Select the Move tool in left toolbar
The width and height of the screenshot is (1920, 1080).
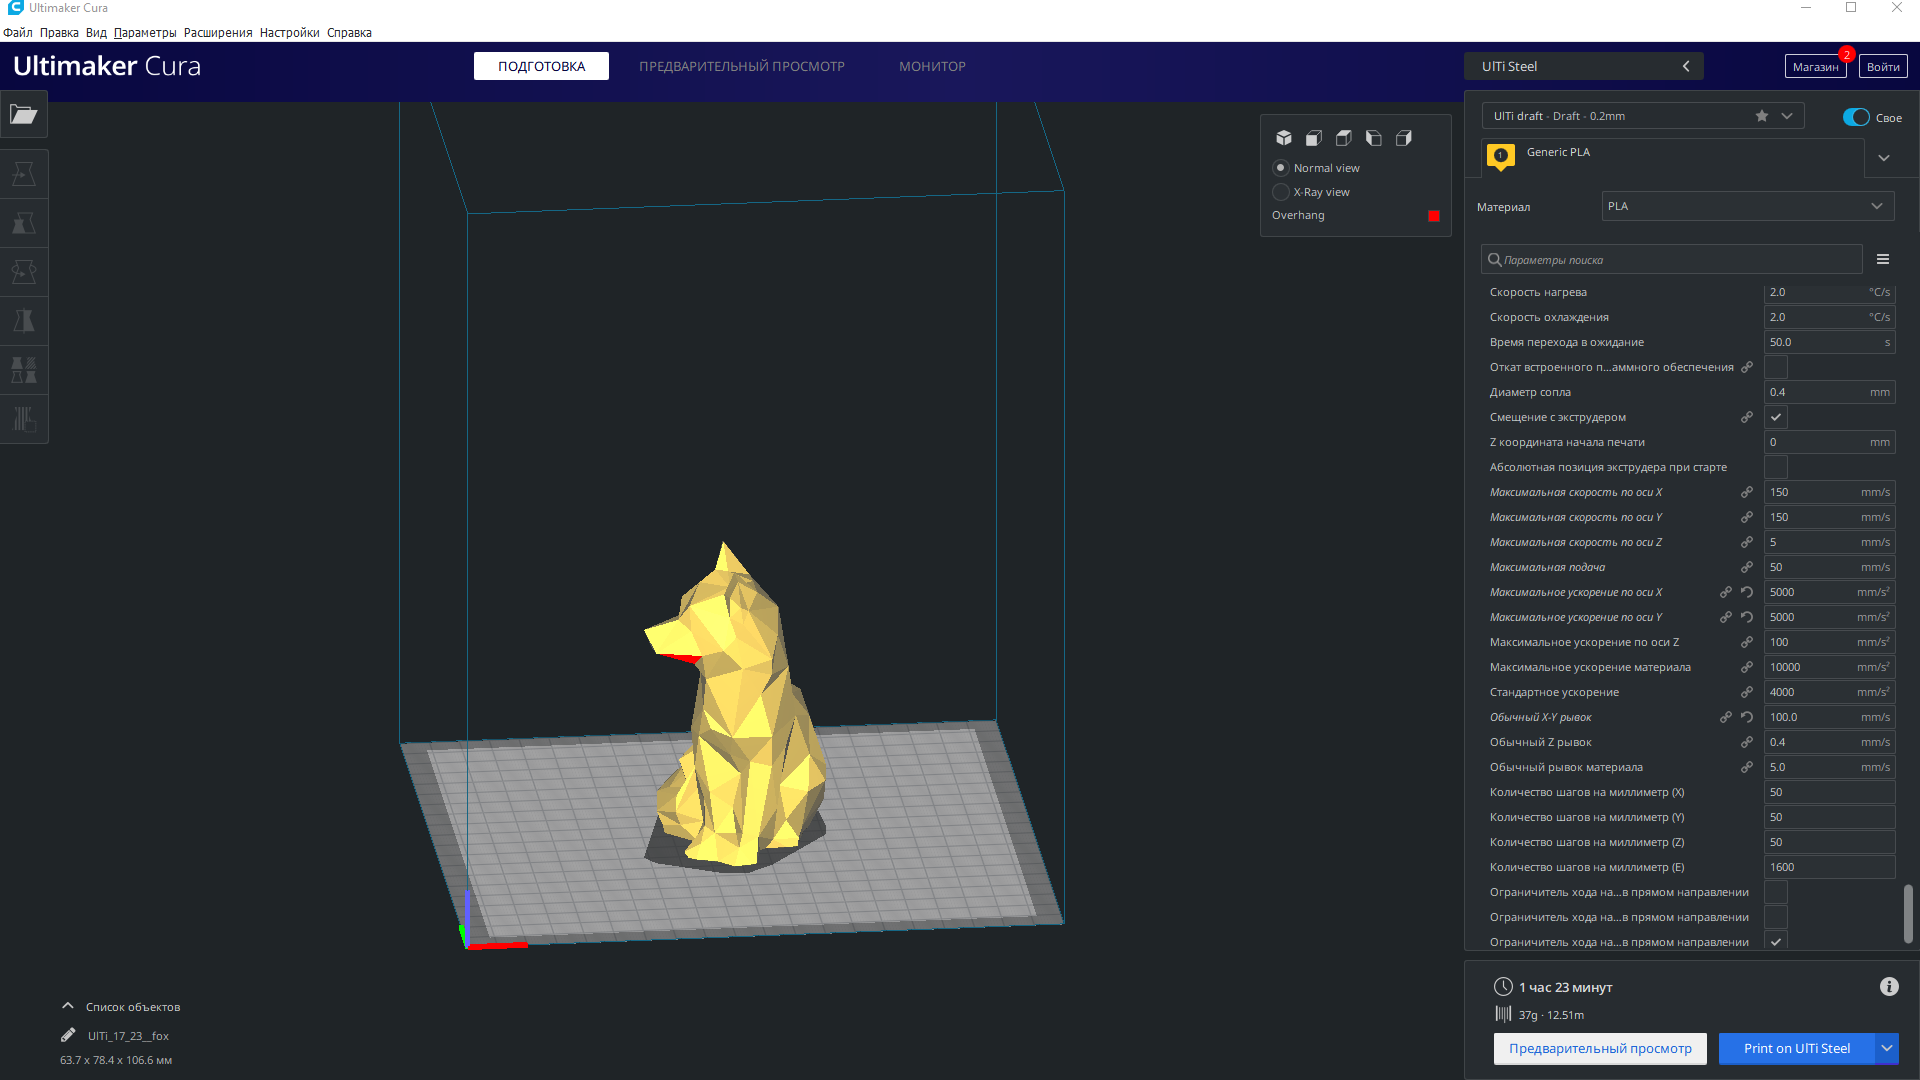click(24, 174)
